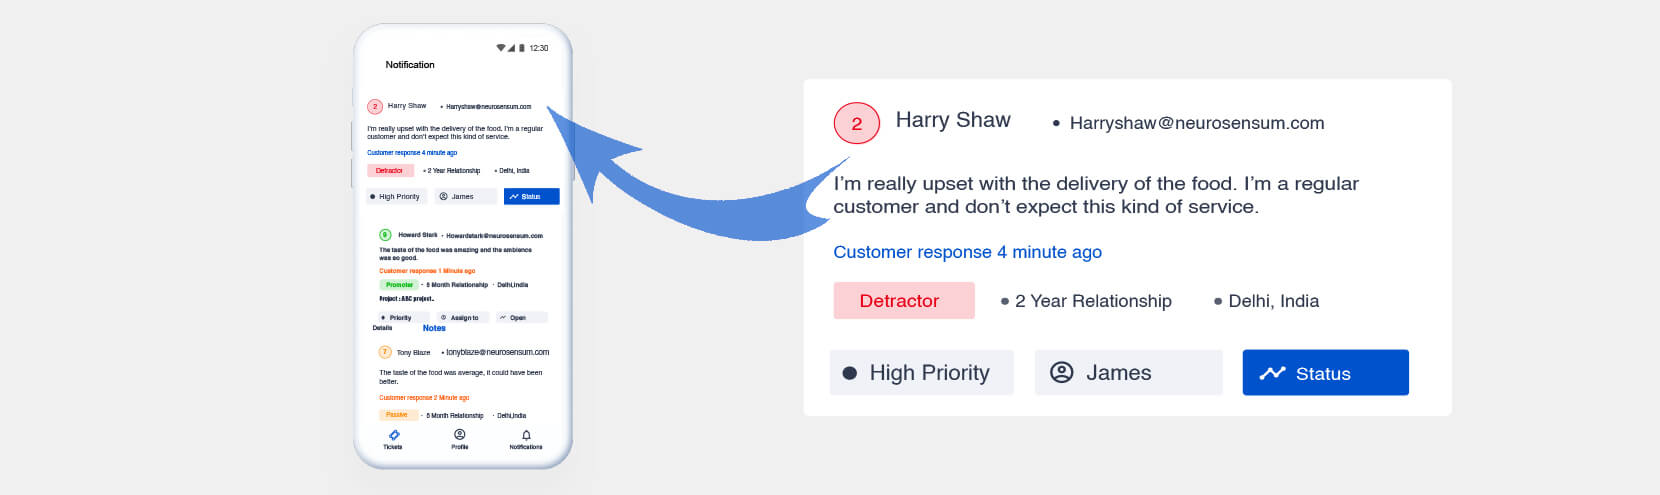
Task: Tap the Notifications bell icon
Action: coord(526,435)
